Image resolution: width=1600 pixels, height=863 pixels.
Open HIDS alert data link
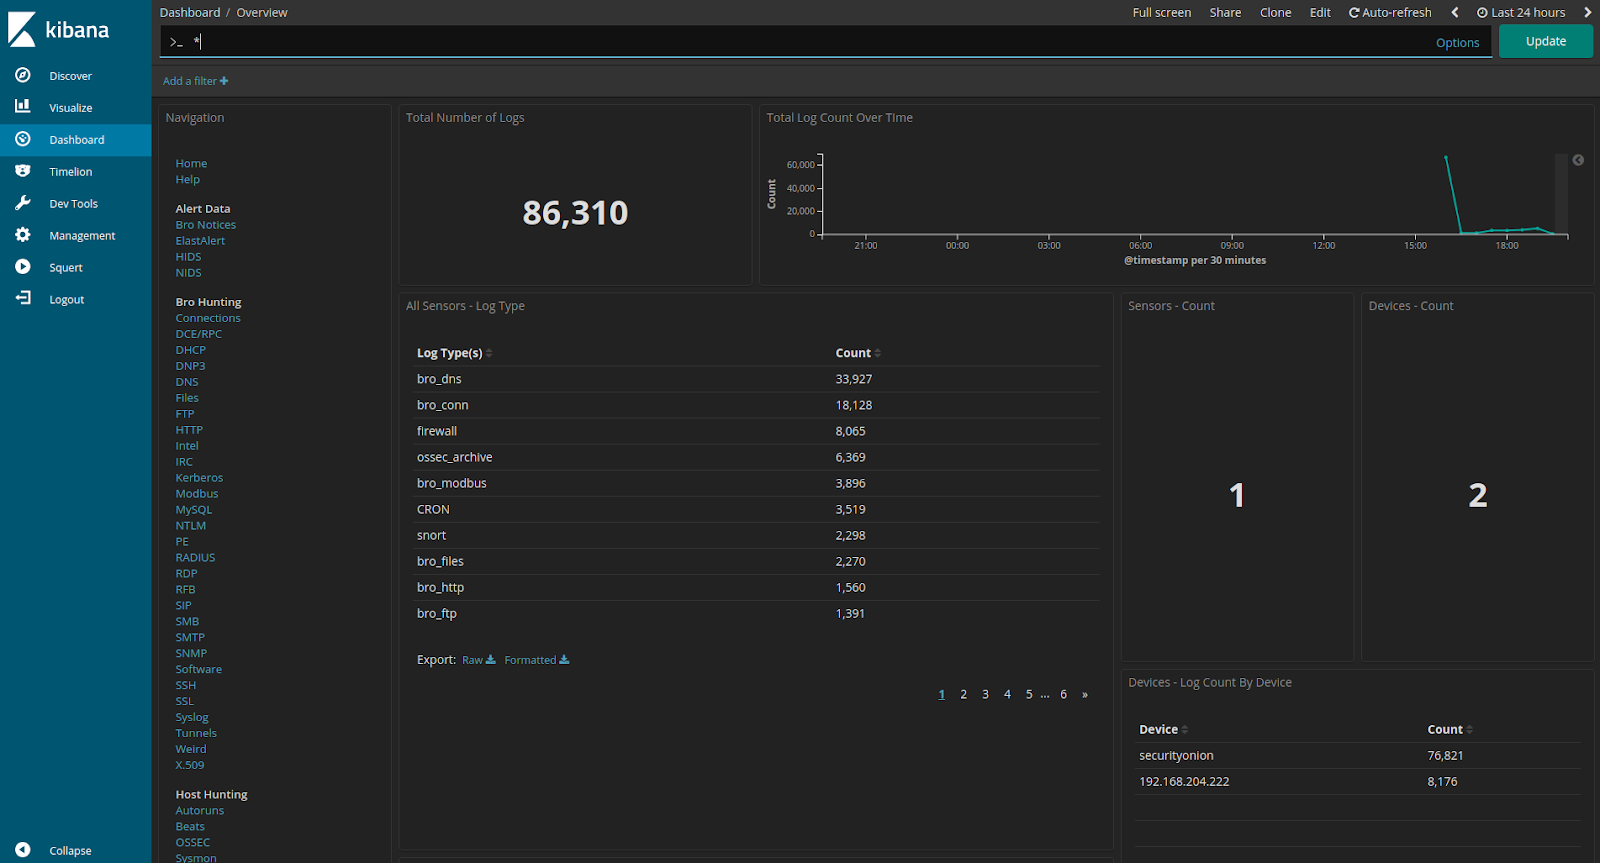[x=188, y=257]
